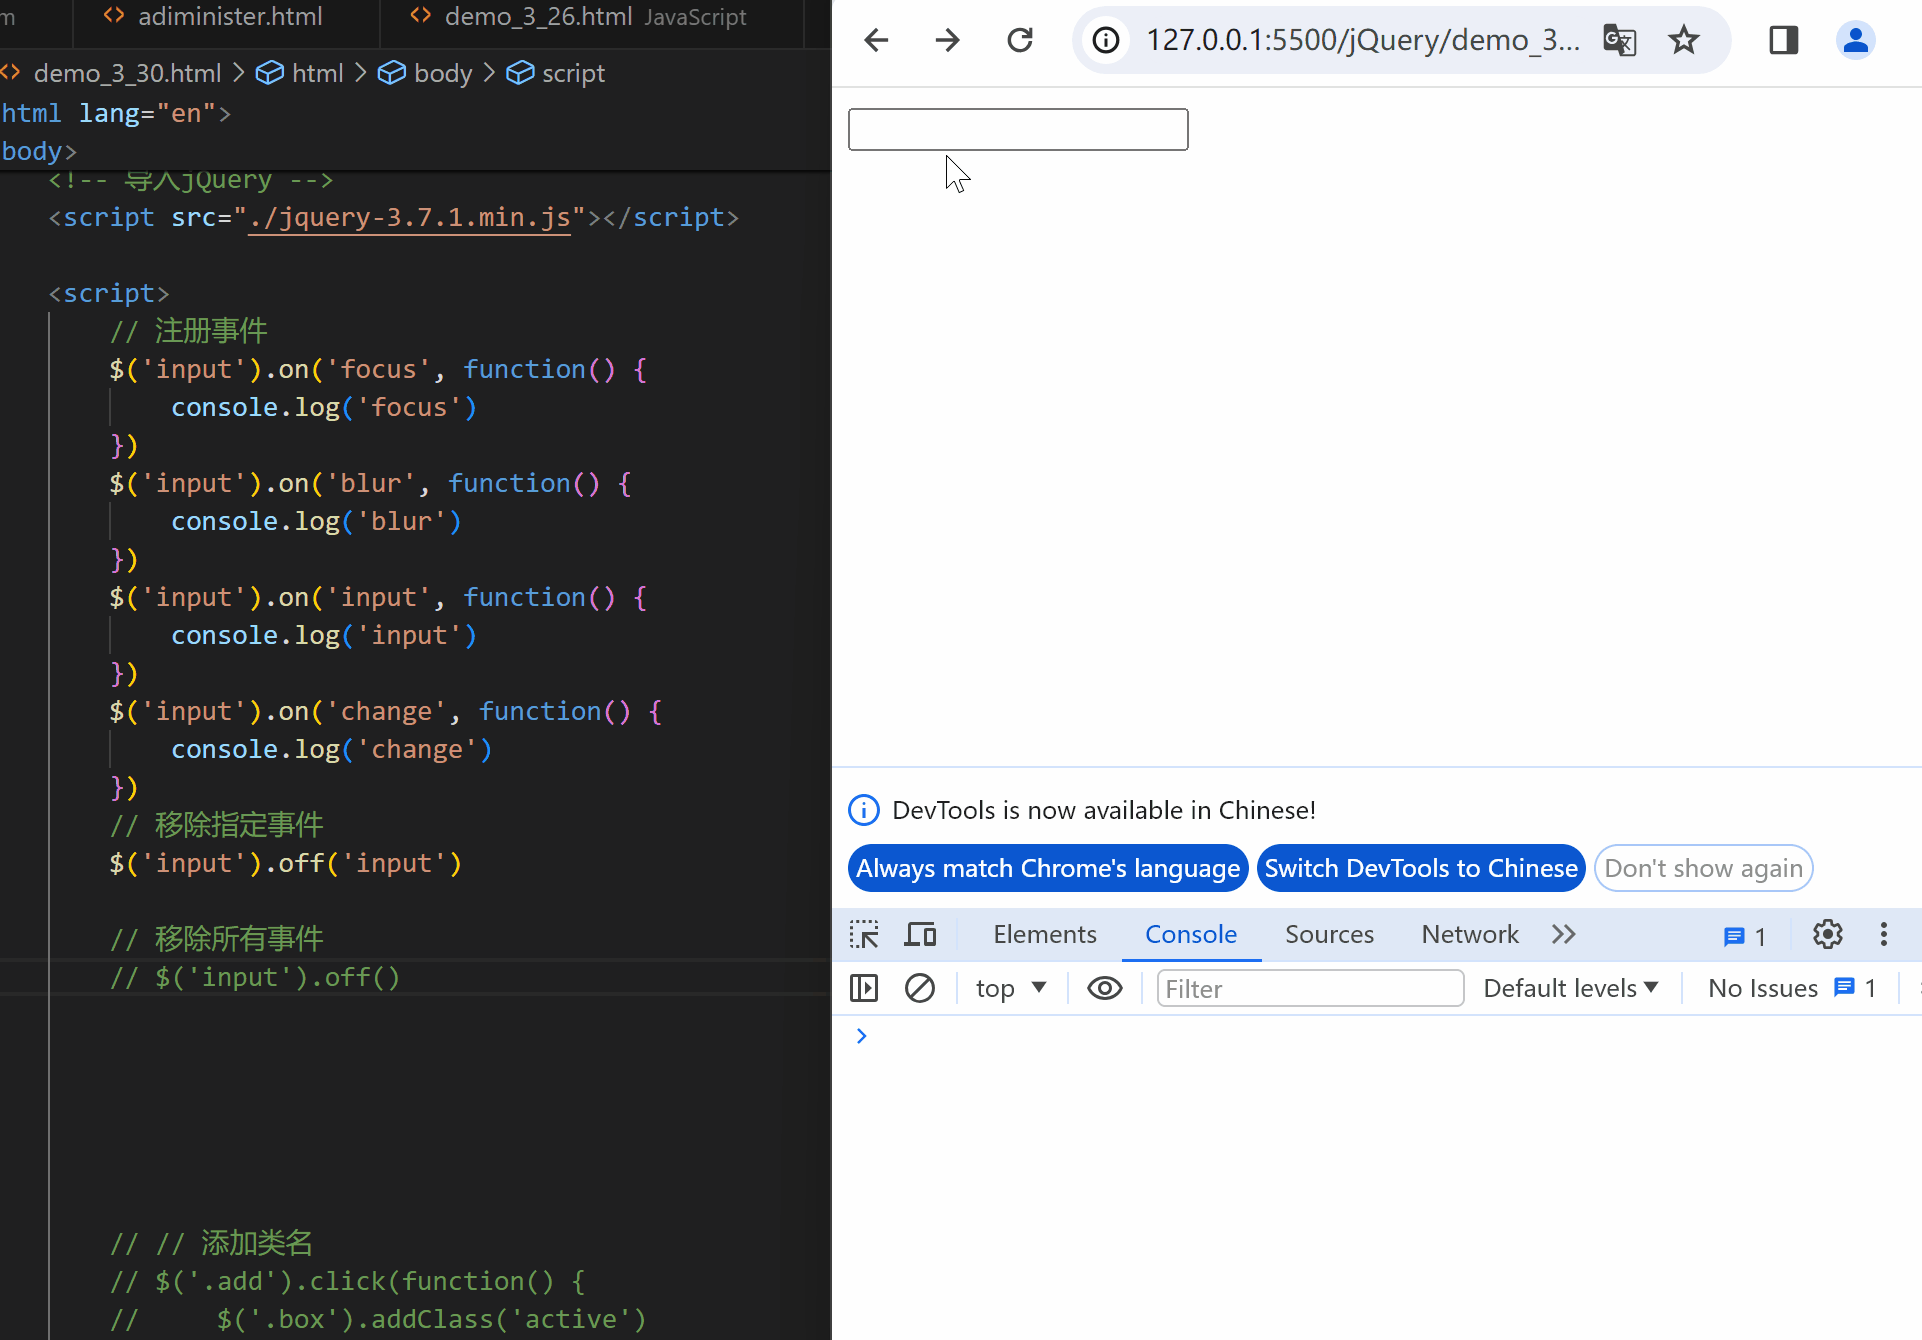
Task: Open the Chrome profile avatar
Action: [1855, 40]
